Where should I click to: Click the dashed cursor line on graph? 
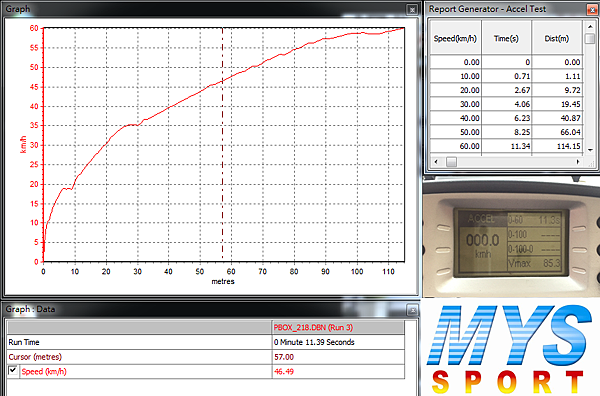[x=222, y=145]
